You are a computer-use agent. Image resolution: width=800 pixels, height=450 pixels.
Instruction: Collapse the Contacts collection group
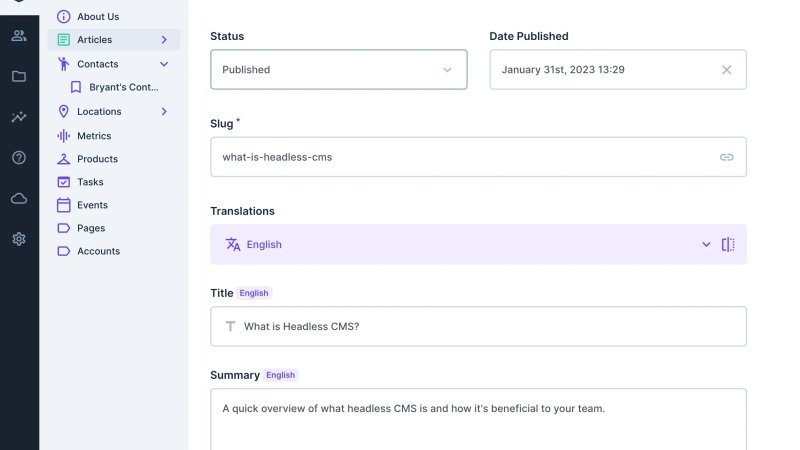pos(164,64)
